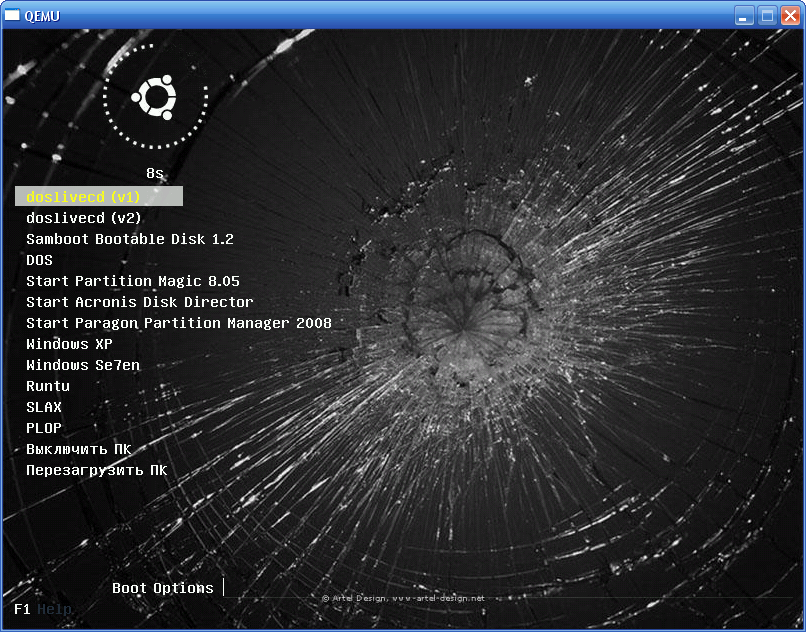
Task: Pick Start Paragon Partition Manager 2008
Action: [179, 323]
